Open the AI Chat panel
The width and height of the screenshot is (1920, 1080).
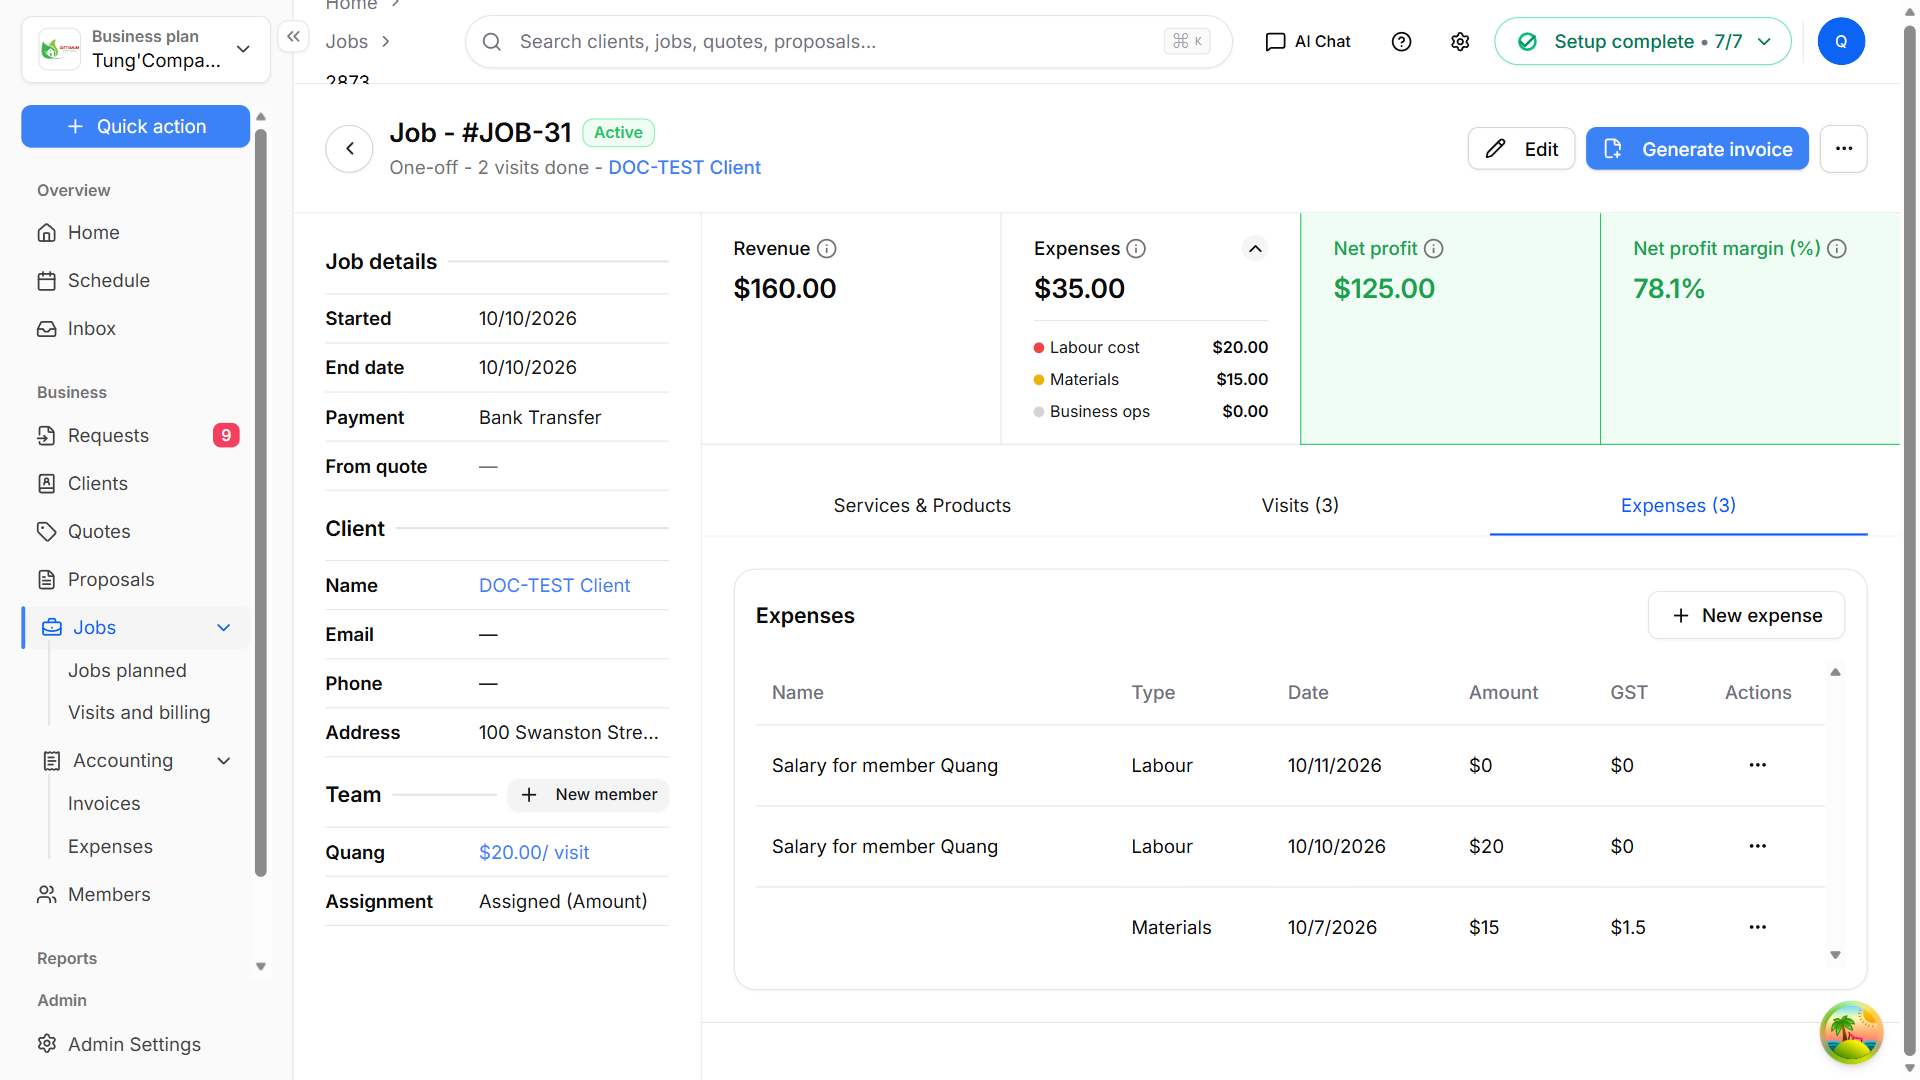pyautogui.click(x=1308, y=42)
